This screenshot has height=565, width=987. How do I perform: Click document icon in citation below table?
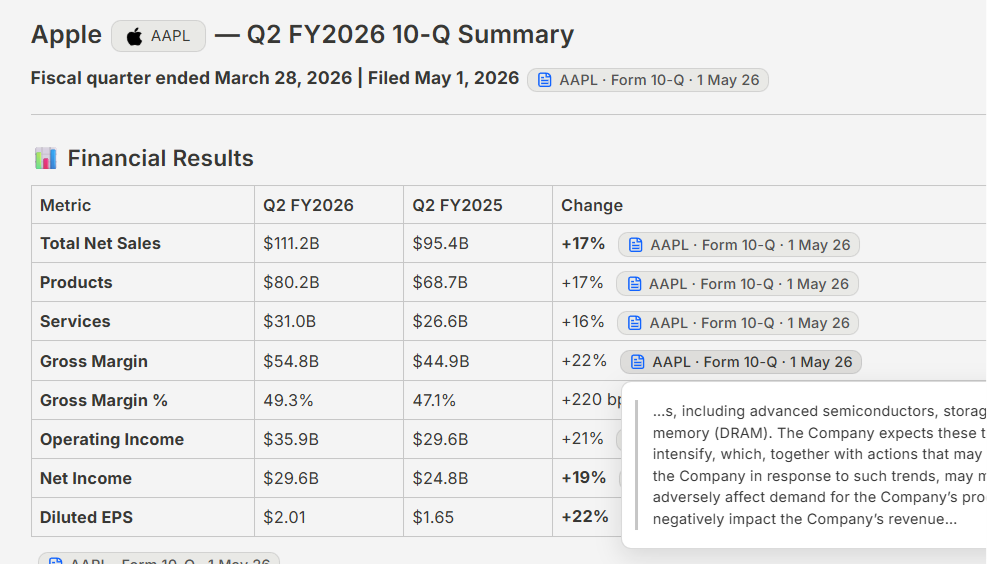55,561
